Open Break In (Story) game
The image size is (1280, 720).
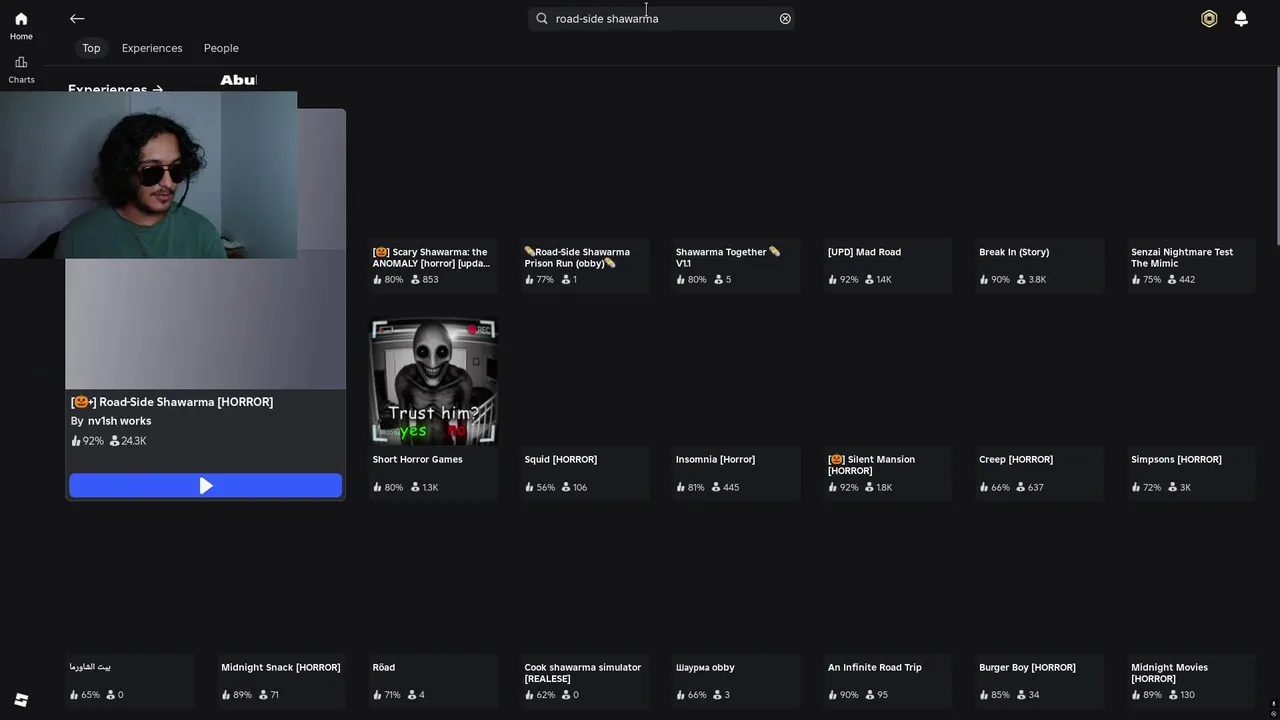[x=1014, y=252]
